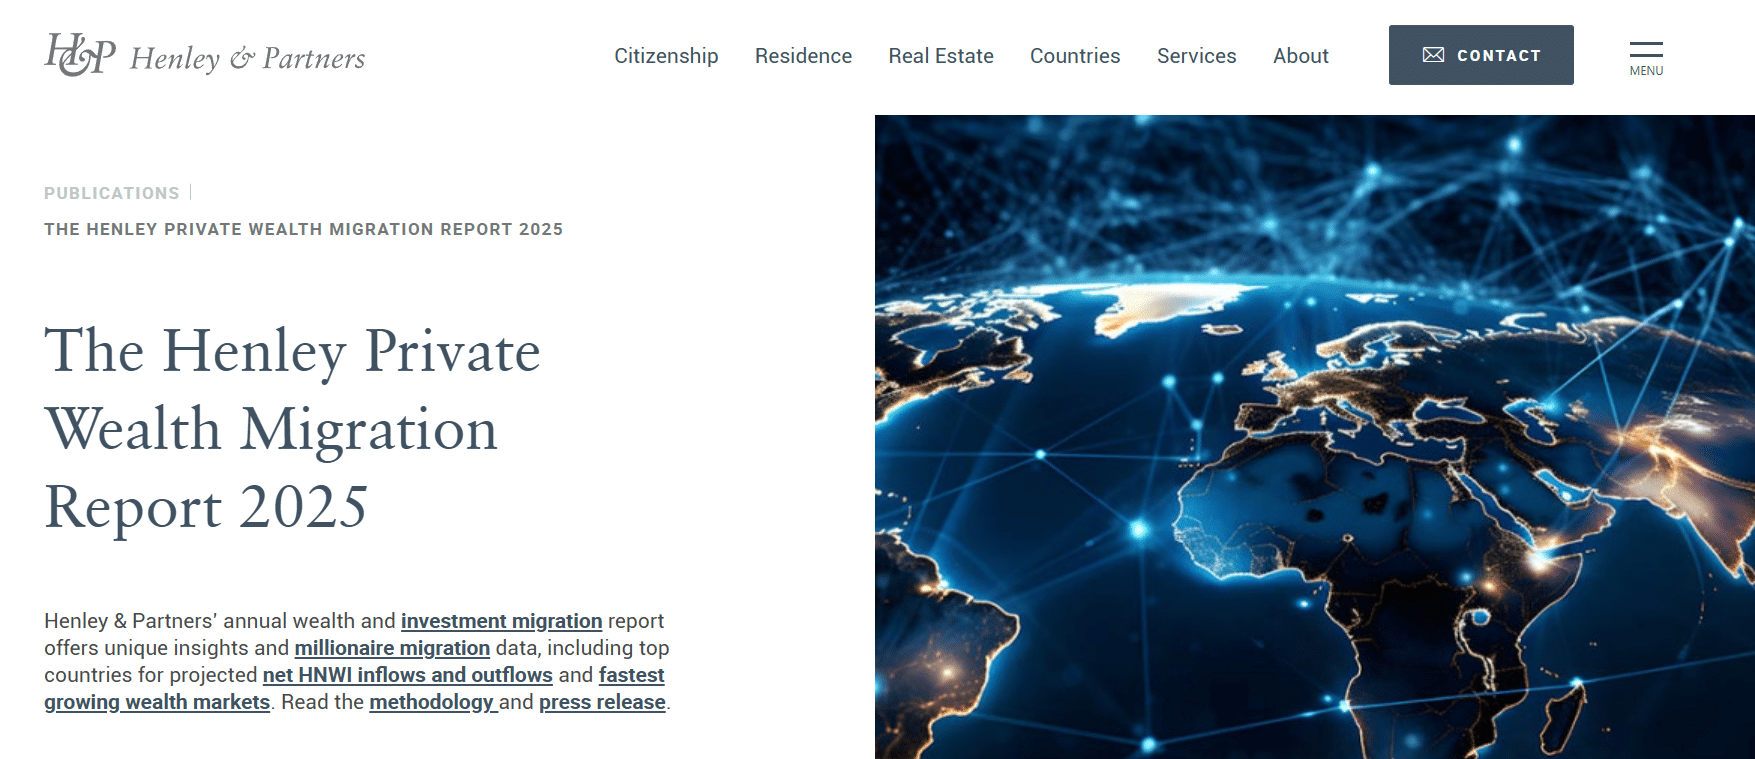Viewport: 1755px width, 759px height.
Task: Follow the 'millionaire migration' link
Action: click(392, 648)
